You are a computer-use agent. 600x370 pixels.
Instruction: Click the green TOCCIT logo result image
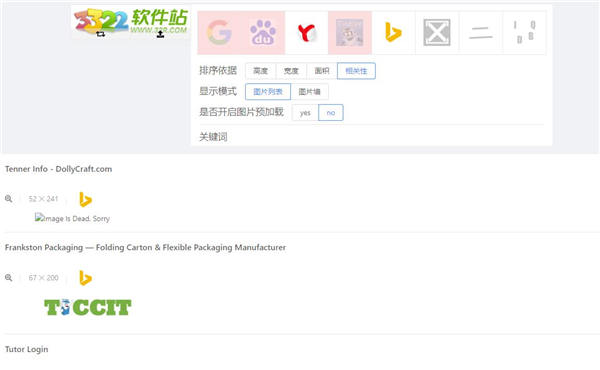click(x=88, y=307)
